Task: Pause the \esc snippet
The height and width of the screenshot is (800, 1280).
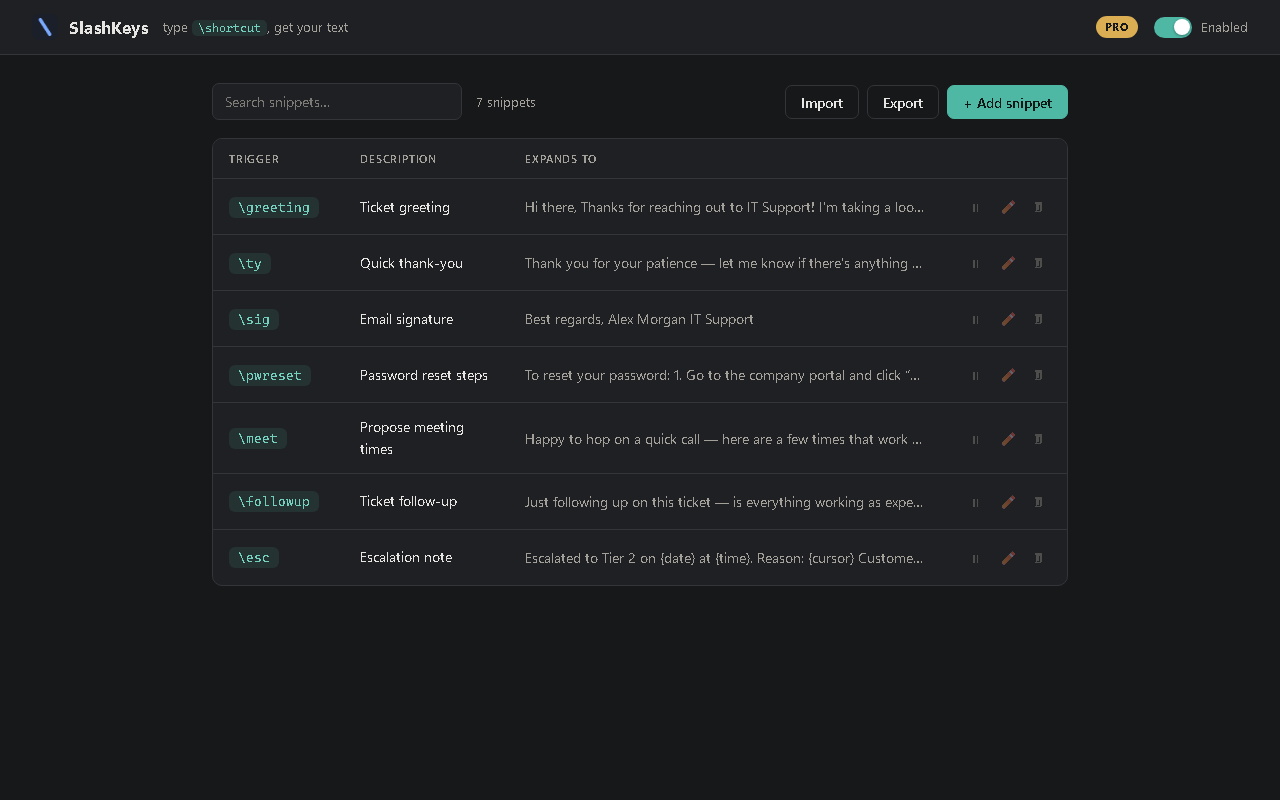Action: click(975, 558)
